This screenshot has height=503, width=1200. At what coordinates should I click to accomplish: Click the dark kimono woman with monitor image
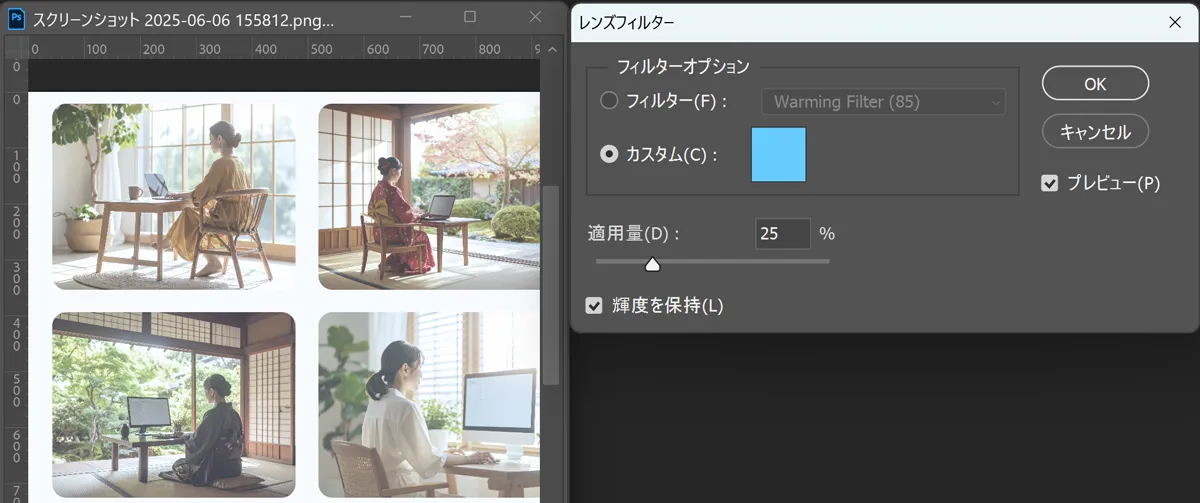[174, 405]
